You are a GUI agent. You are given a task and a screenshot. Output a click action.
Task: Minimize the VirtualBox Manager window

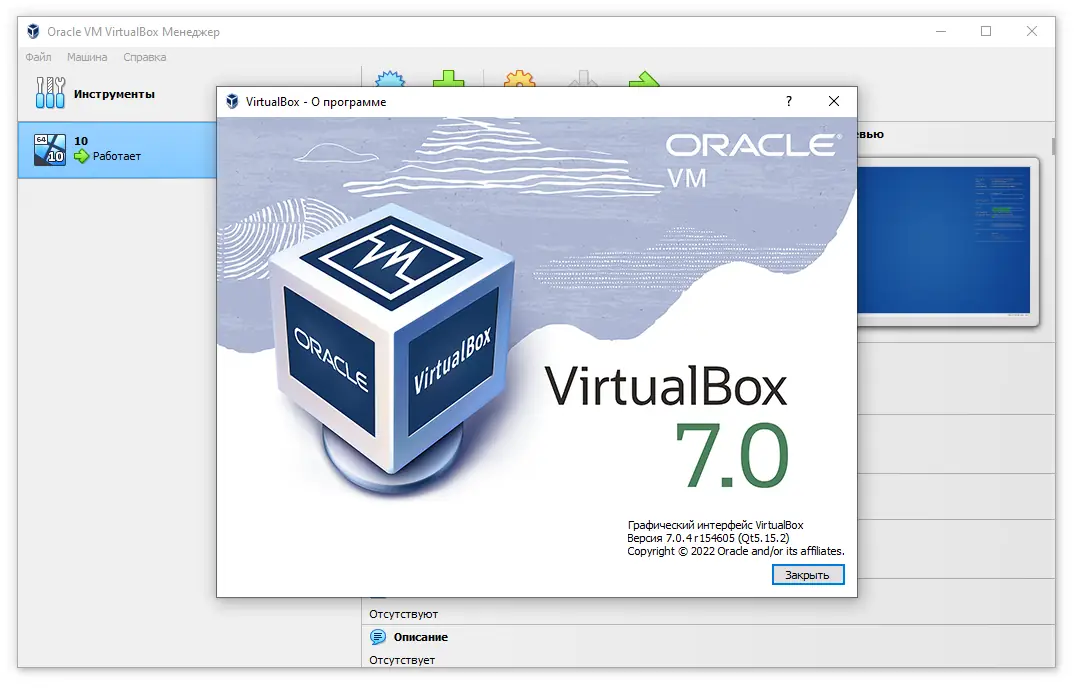click(x=941, y=32)
